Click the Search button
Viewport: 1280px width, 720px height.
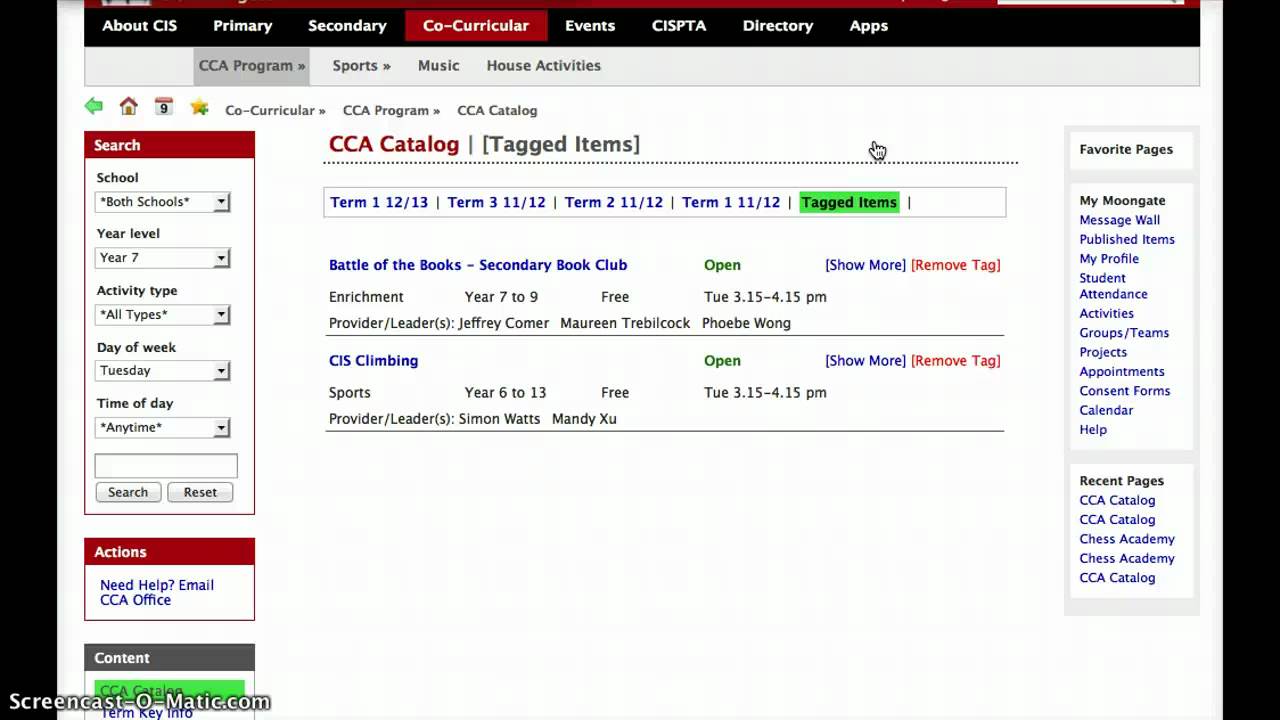(128, 492)
